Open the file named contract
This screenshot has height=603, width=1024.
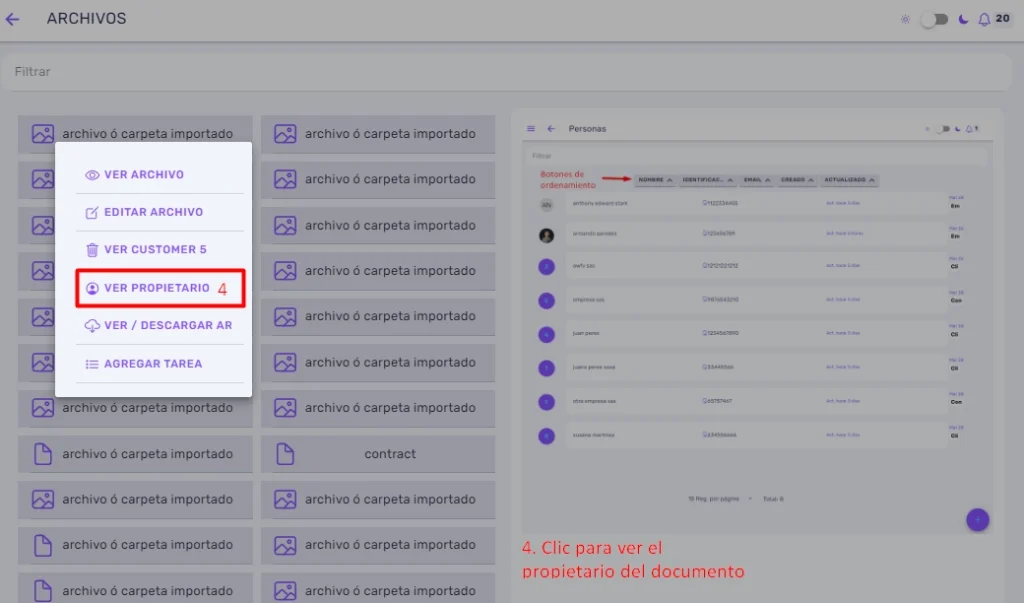click(x=378, y=453)
